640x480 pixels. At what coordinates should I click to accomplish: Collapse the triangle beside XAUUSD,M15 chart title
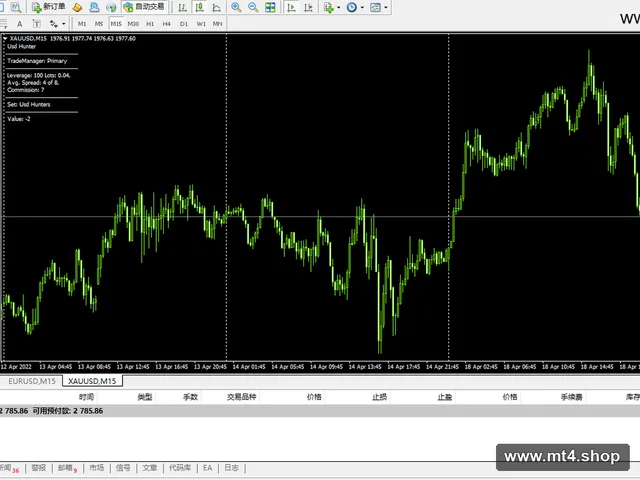pos(5,38)
